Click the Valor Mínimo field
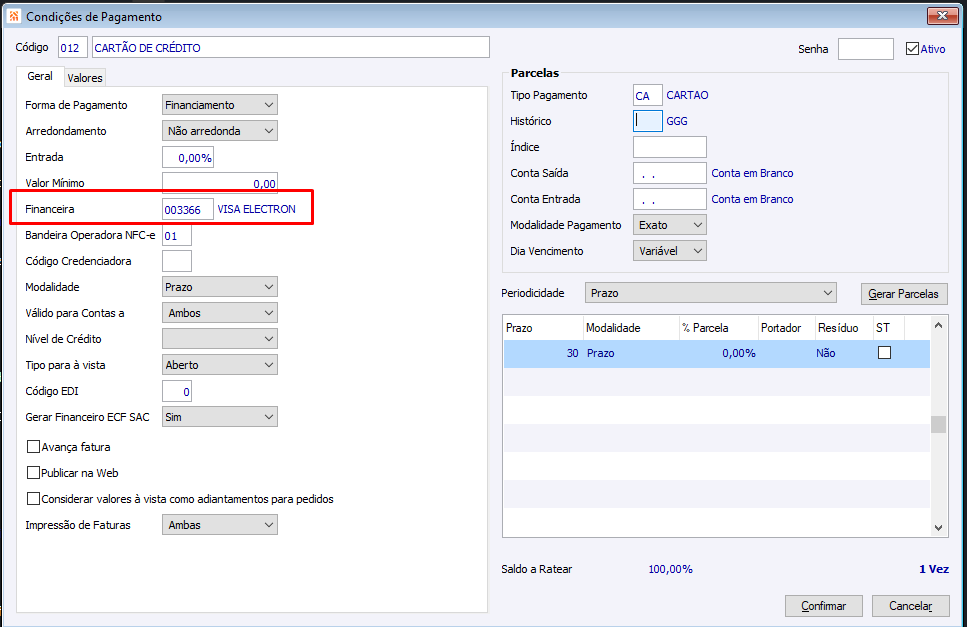The height and width of the screenshot is (627, 967). coord(220,183)
